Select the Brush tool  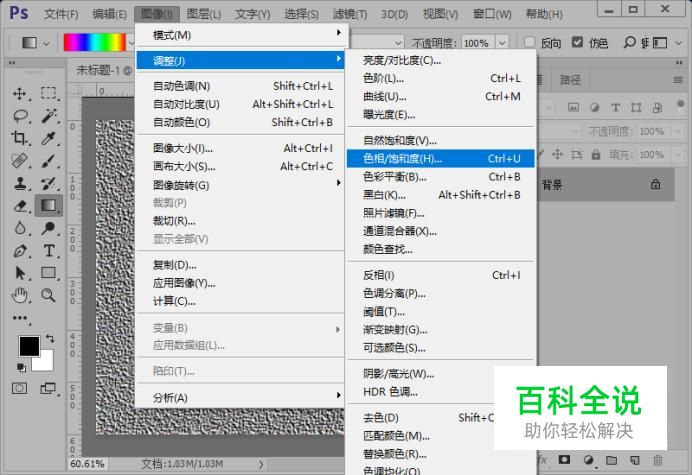[x=49, y=161]
